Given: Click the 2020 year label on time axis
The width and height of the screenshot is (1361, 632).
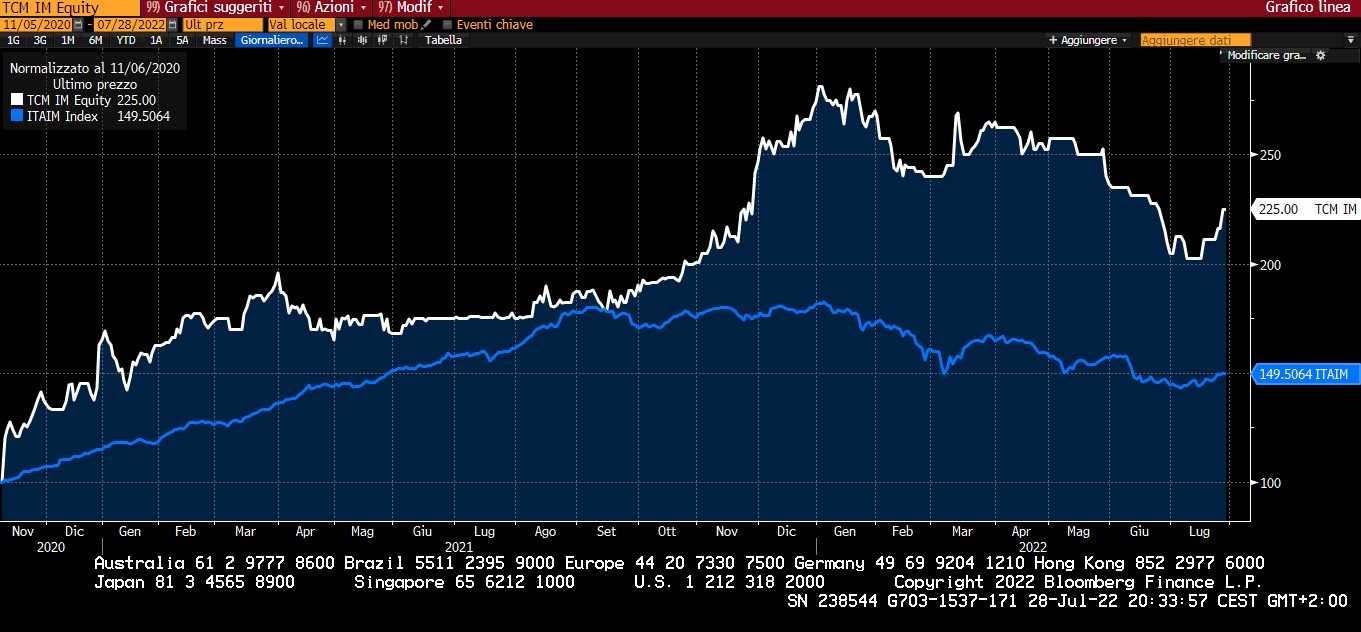Looking at the screenshot, I should 50,547.
